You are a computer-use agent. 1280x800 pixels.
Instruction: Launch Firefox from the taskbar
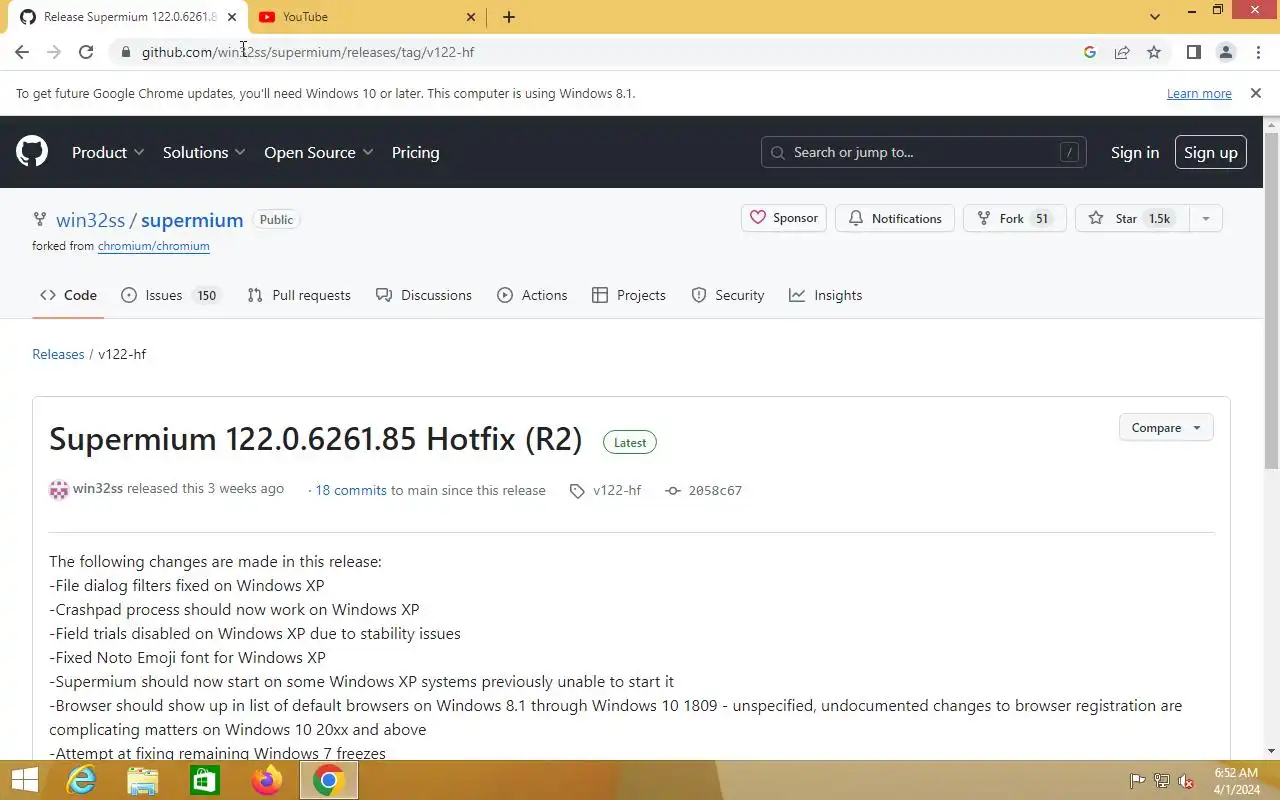click(267, 780)
